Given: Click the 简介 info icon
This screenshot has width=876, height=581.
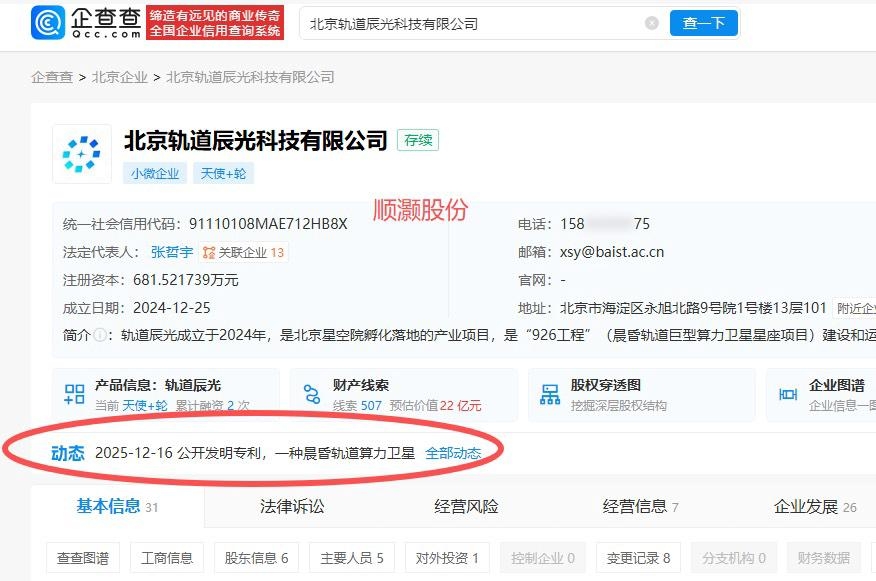Looking at the screenshot, I should [x=100, y=335].
